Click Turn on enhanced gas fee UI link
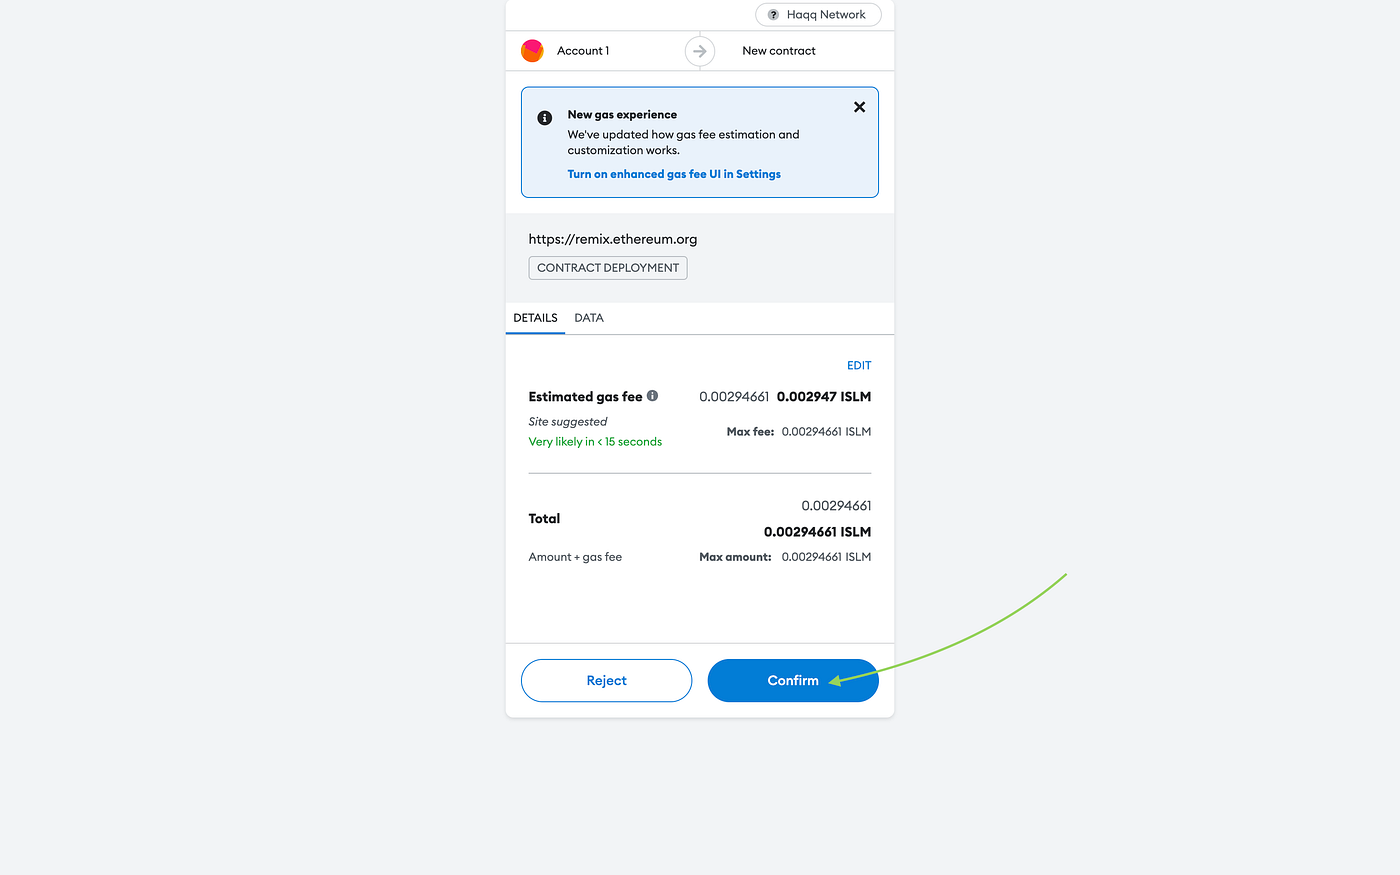This screenshot has width=1400, height=875. pos(674,174)
